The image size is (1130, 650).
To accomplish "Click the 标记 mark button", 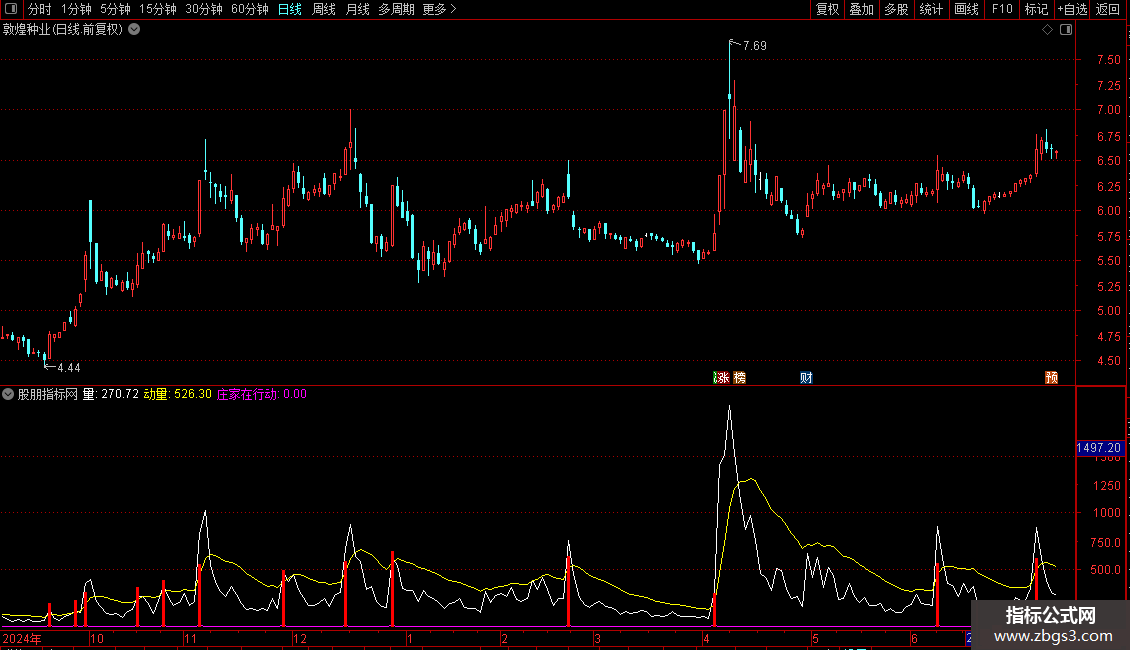I will point(1036,9).
